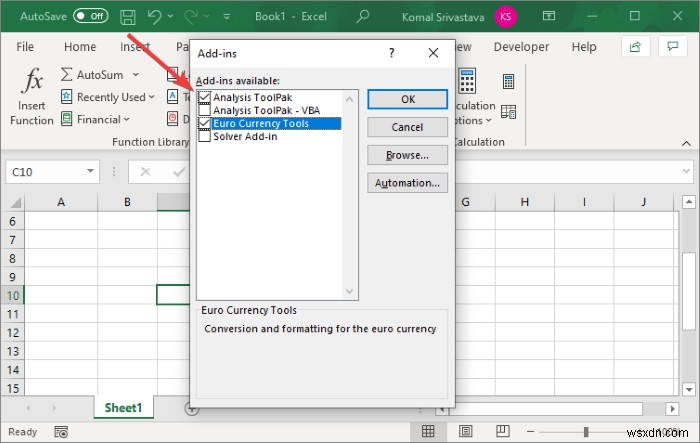Click the Insert Function fx icon
The image size is (700, 443).
[33, 80]
